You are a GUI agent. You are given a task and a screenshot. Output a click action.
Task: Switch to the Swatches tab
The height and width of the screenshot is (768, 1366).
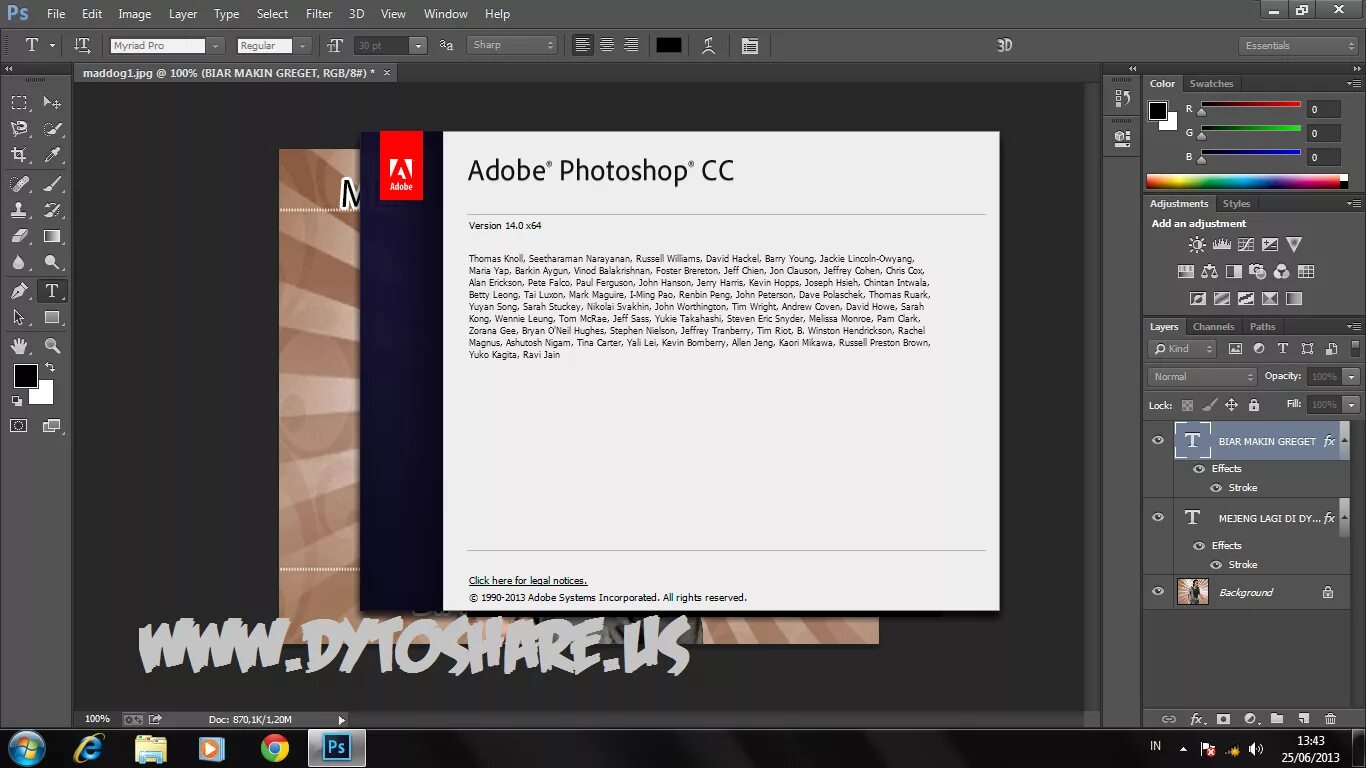1211,84
